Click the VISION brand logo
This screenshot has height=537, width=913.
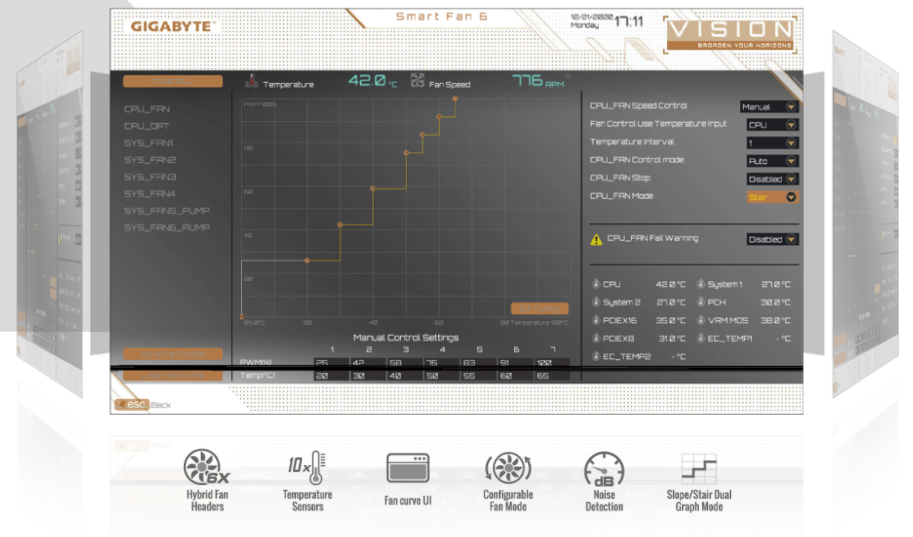tap(730, 35)
